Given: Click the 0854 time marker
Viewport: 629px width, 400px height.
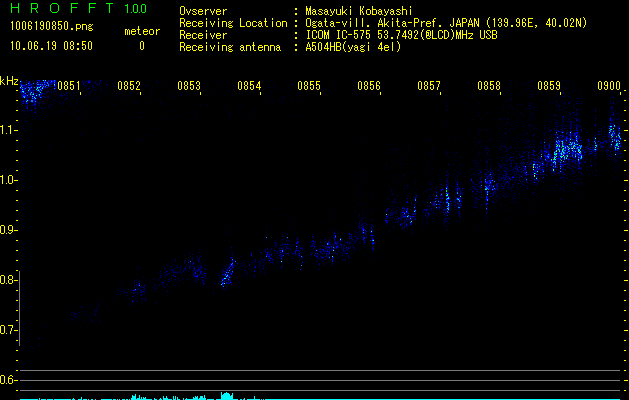Looking at the screenshot, I should [x=249, y=86].
